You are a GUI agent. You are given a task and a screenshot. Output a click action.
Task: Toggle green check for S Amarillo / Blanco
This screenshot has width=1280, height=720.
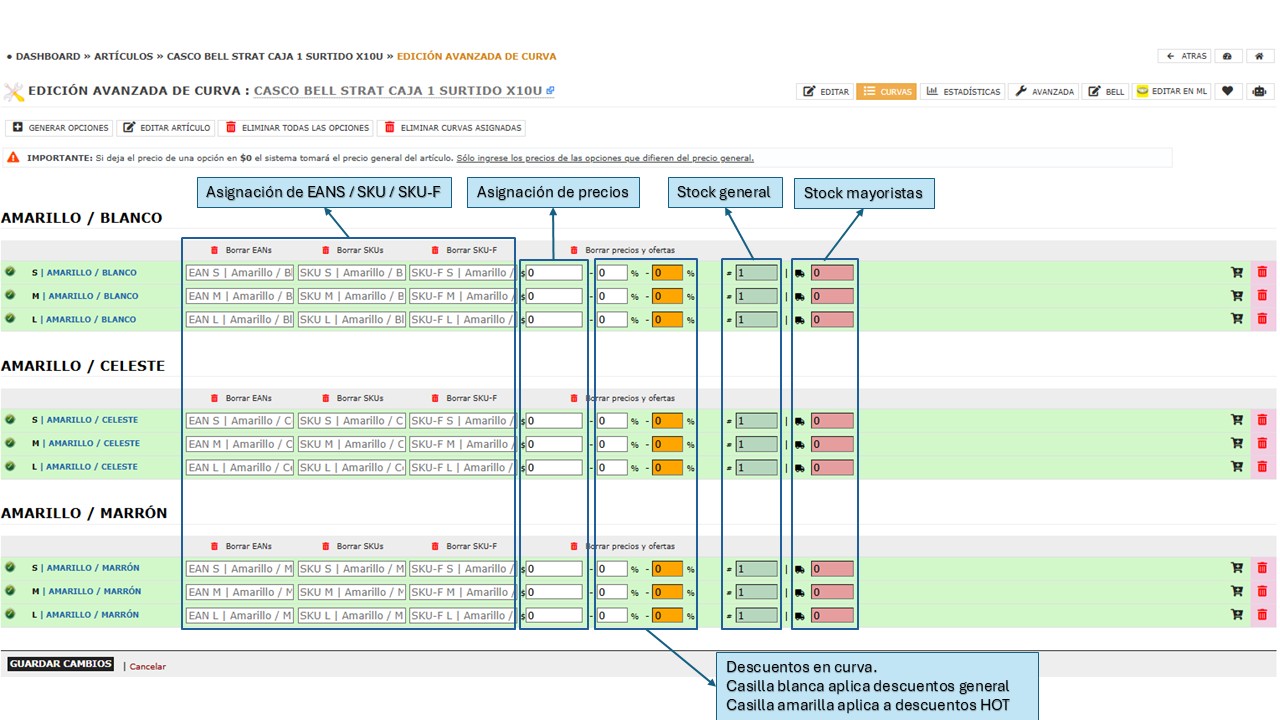click(x=10, y=272)
